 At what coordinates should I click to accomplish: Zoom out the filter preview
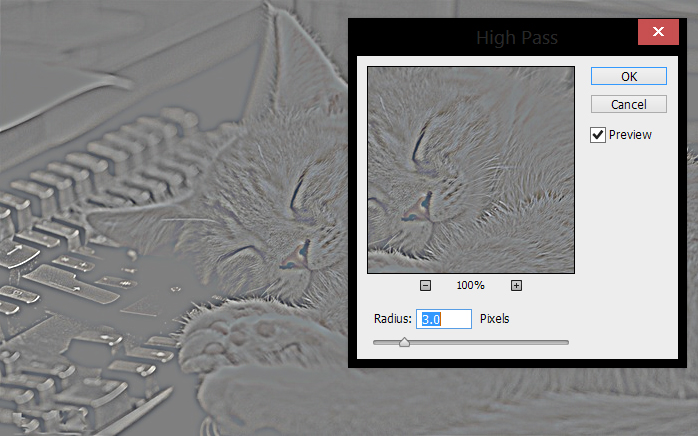[x=425, y=285]
